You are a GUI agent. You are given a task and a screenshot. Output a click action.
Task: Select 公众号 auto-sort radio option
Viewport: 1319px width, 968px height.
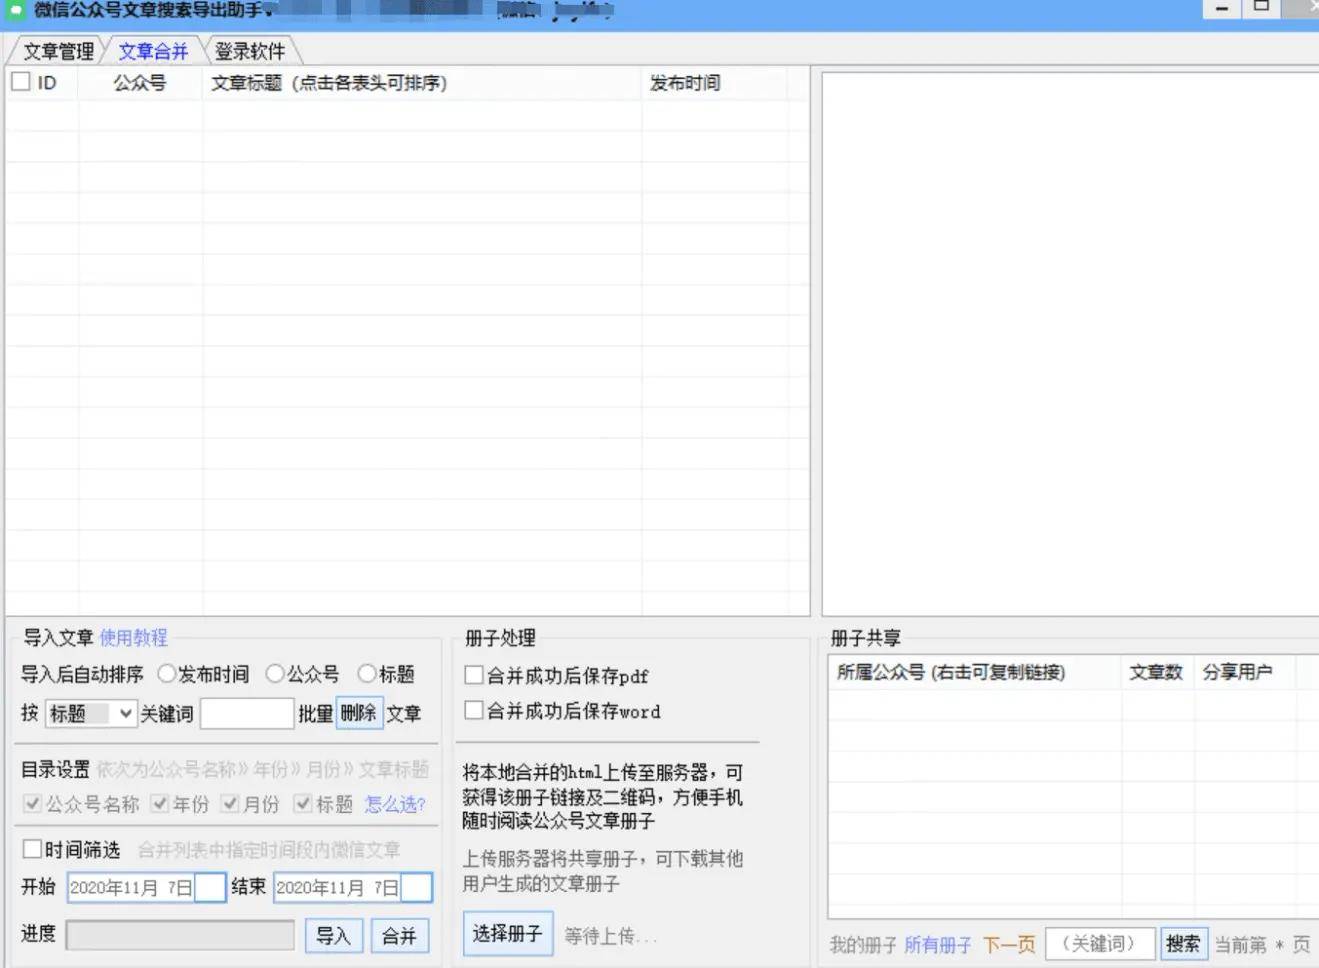(x=275, y=674)
